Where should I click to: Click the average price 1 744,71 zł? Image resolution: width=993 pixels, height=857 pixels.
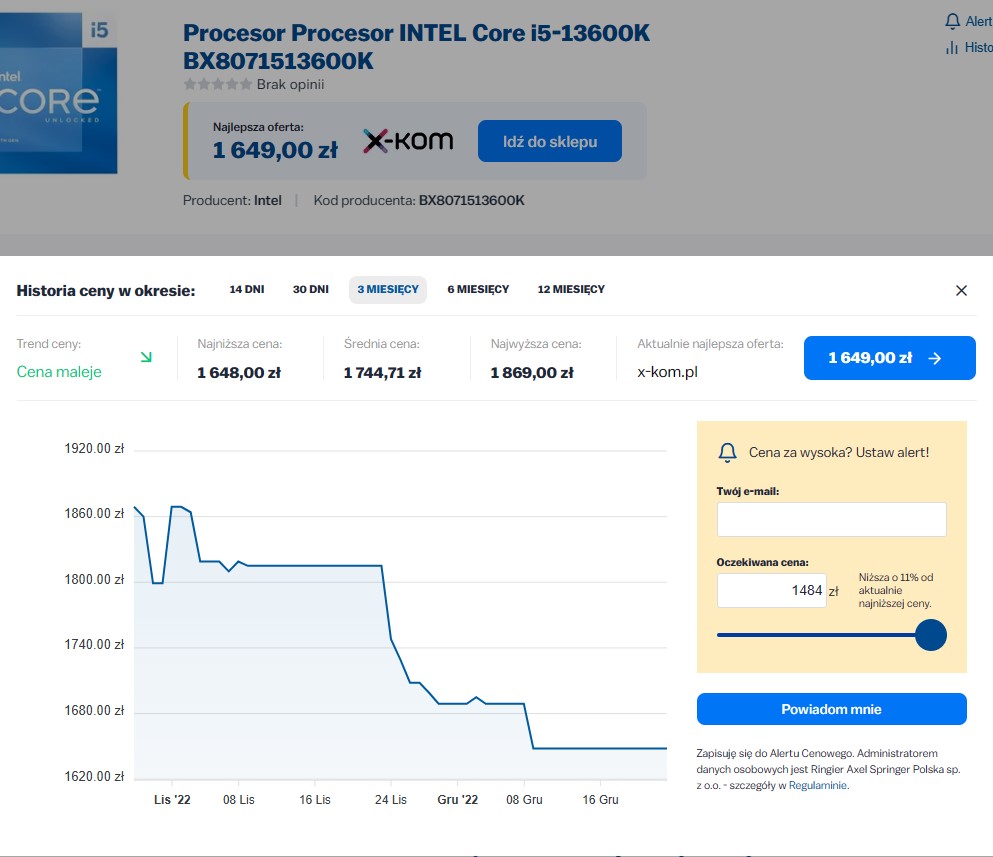pyautogui.click(x=382, y=372)
